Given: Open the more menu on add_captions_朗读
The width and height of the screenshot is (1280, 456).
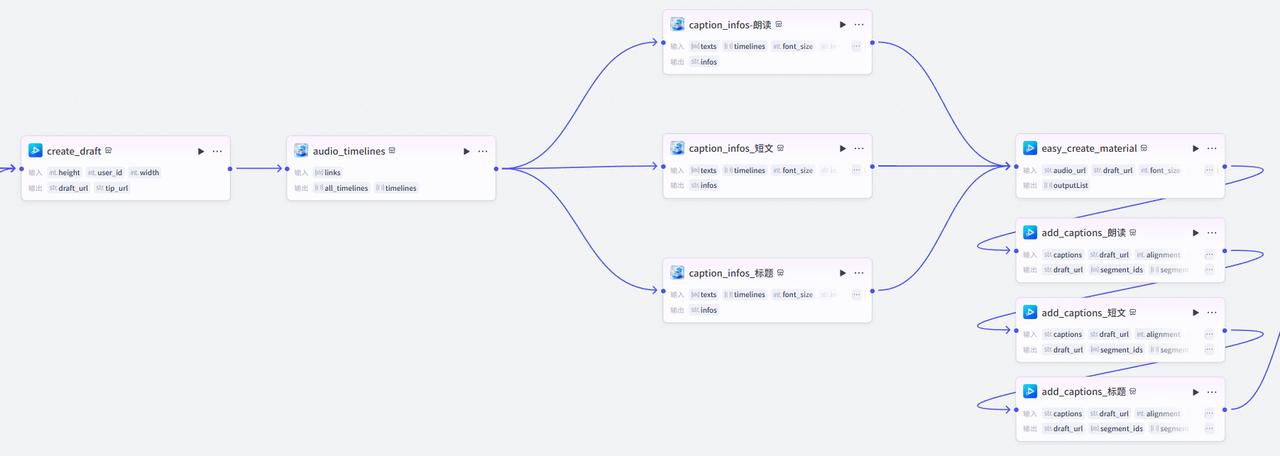Looking at the screenshot, I should (x=1211, y=233).
